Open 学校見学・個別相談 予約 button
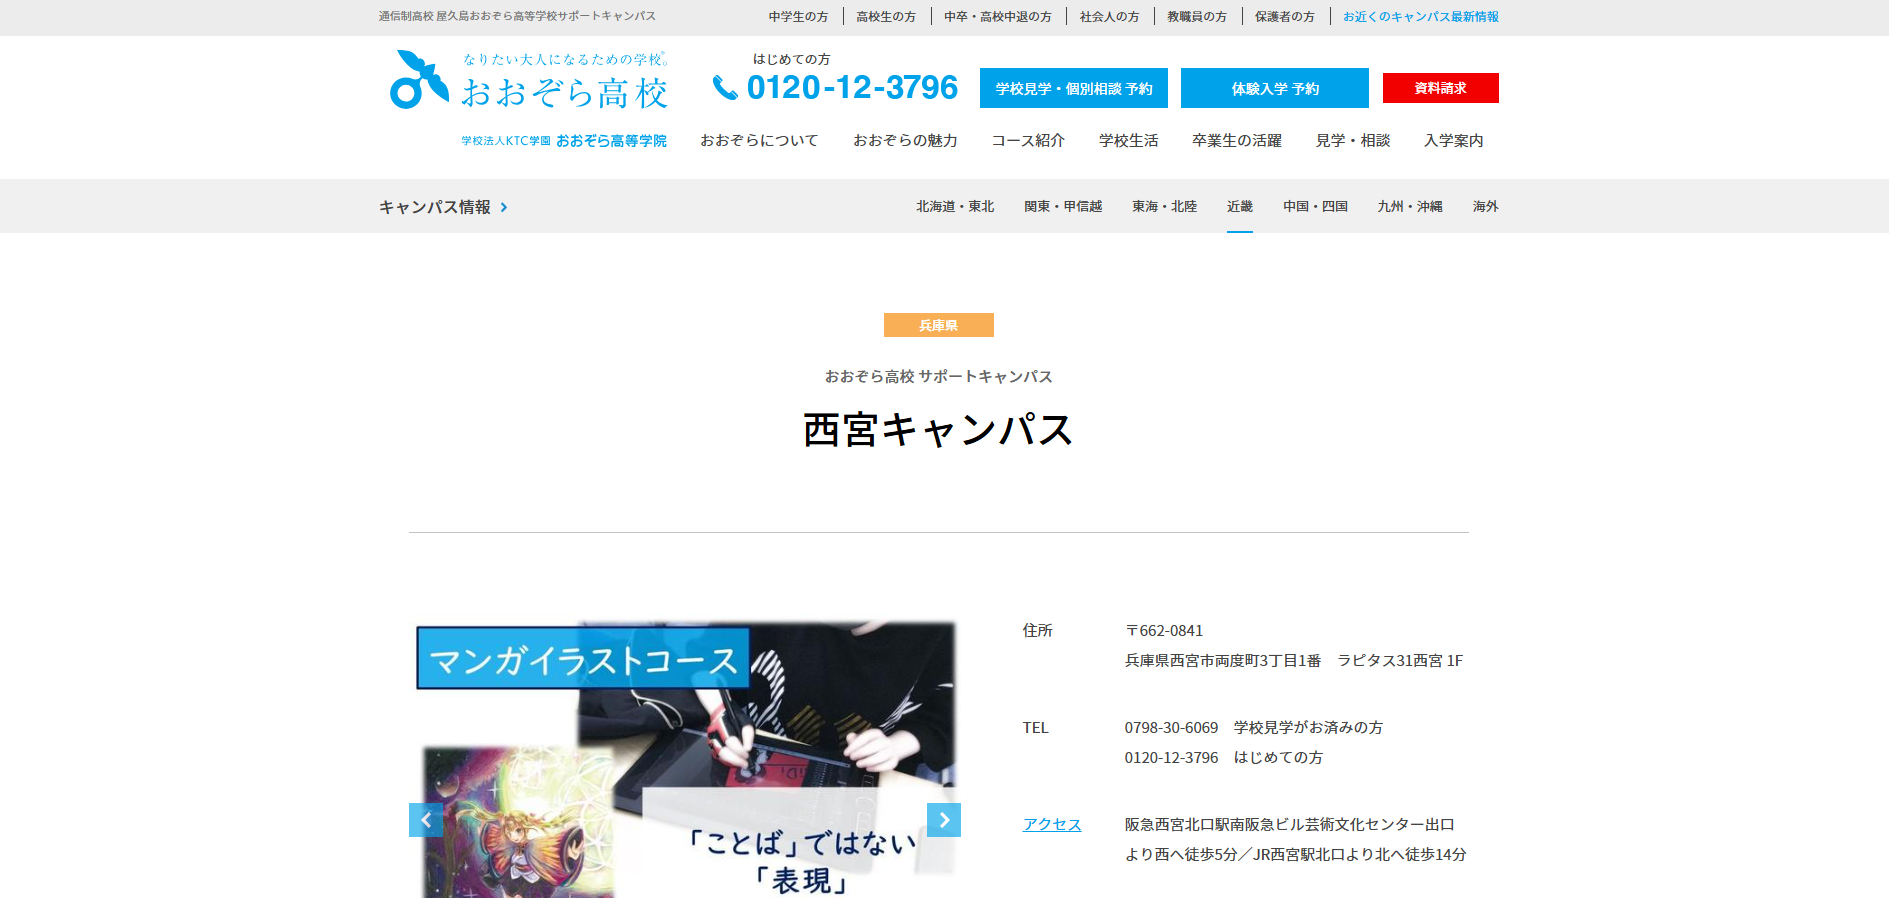 [1073, 88]
